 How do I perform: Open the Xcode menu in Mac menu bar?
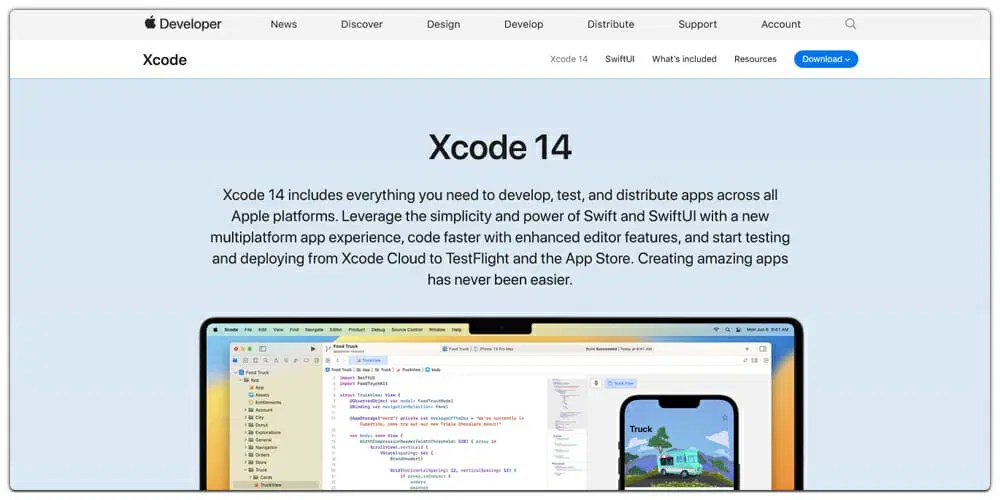(x=231, y=330)
